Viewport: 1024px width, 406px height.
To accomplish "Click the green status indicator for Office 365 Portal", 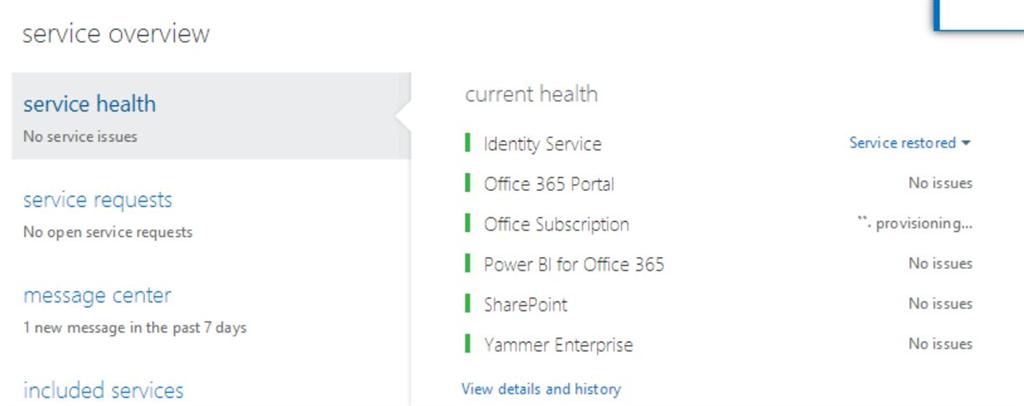I will coord(468,184).
